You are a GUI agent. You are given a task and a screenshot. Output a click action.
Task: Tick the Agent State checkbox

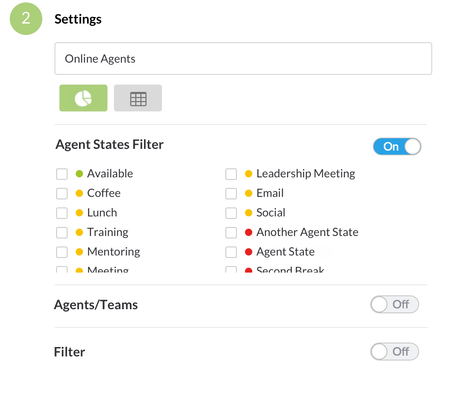tap(231, 252)
